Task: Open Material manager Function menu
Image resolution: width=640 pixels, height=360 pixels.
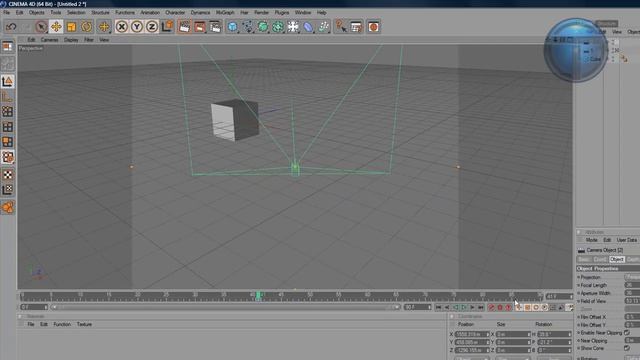Action: 62,324
